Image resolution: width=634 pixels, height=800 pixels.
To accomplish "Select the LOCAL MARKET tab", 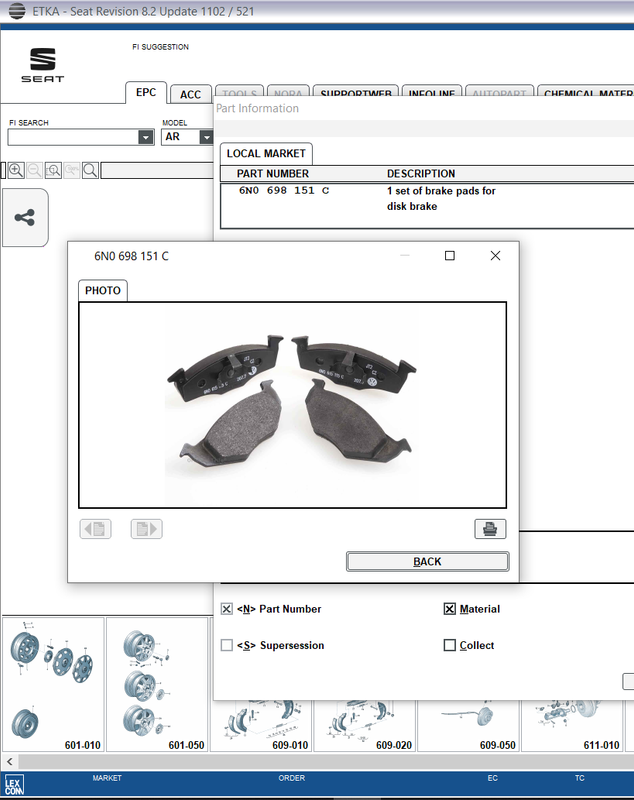I will pos(266,154).
